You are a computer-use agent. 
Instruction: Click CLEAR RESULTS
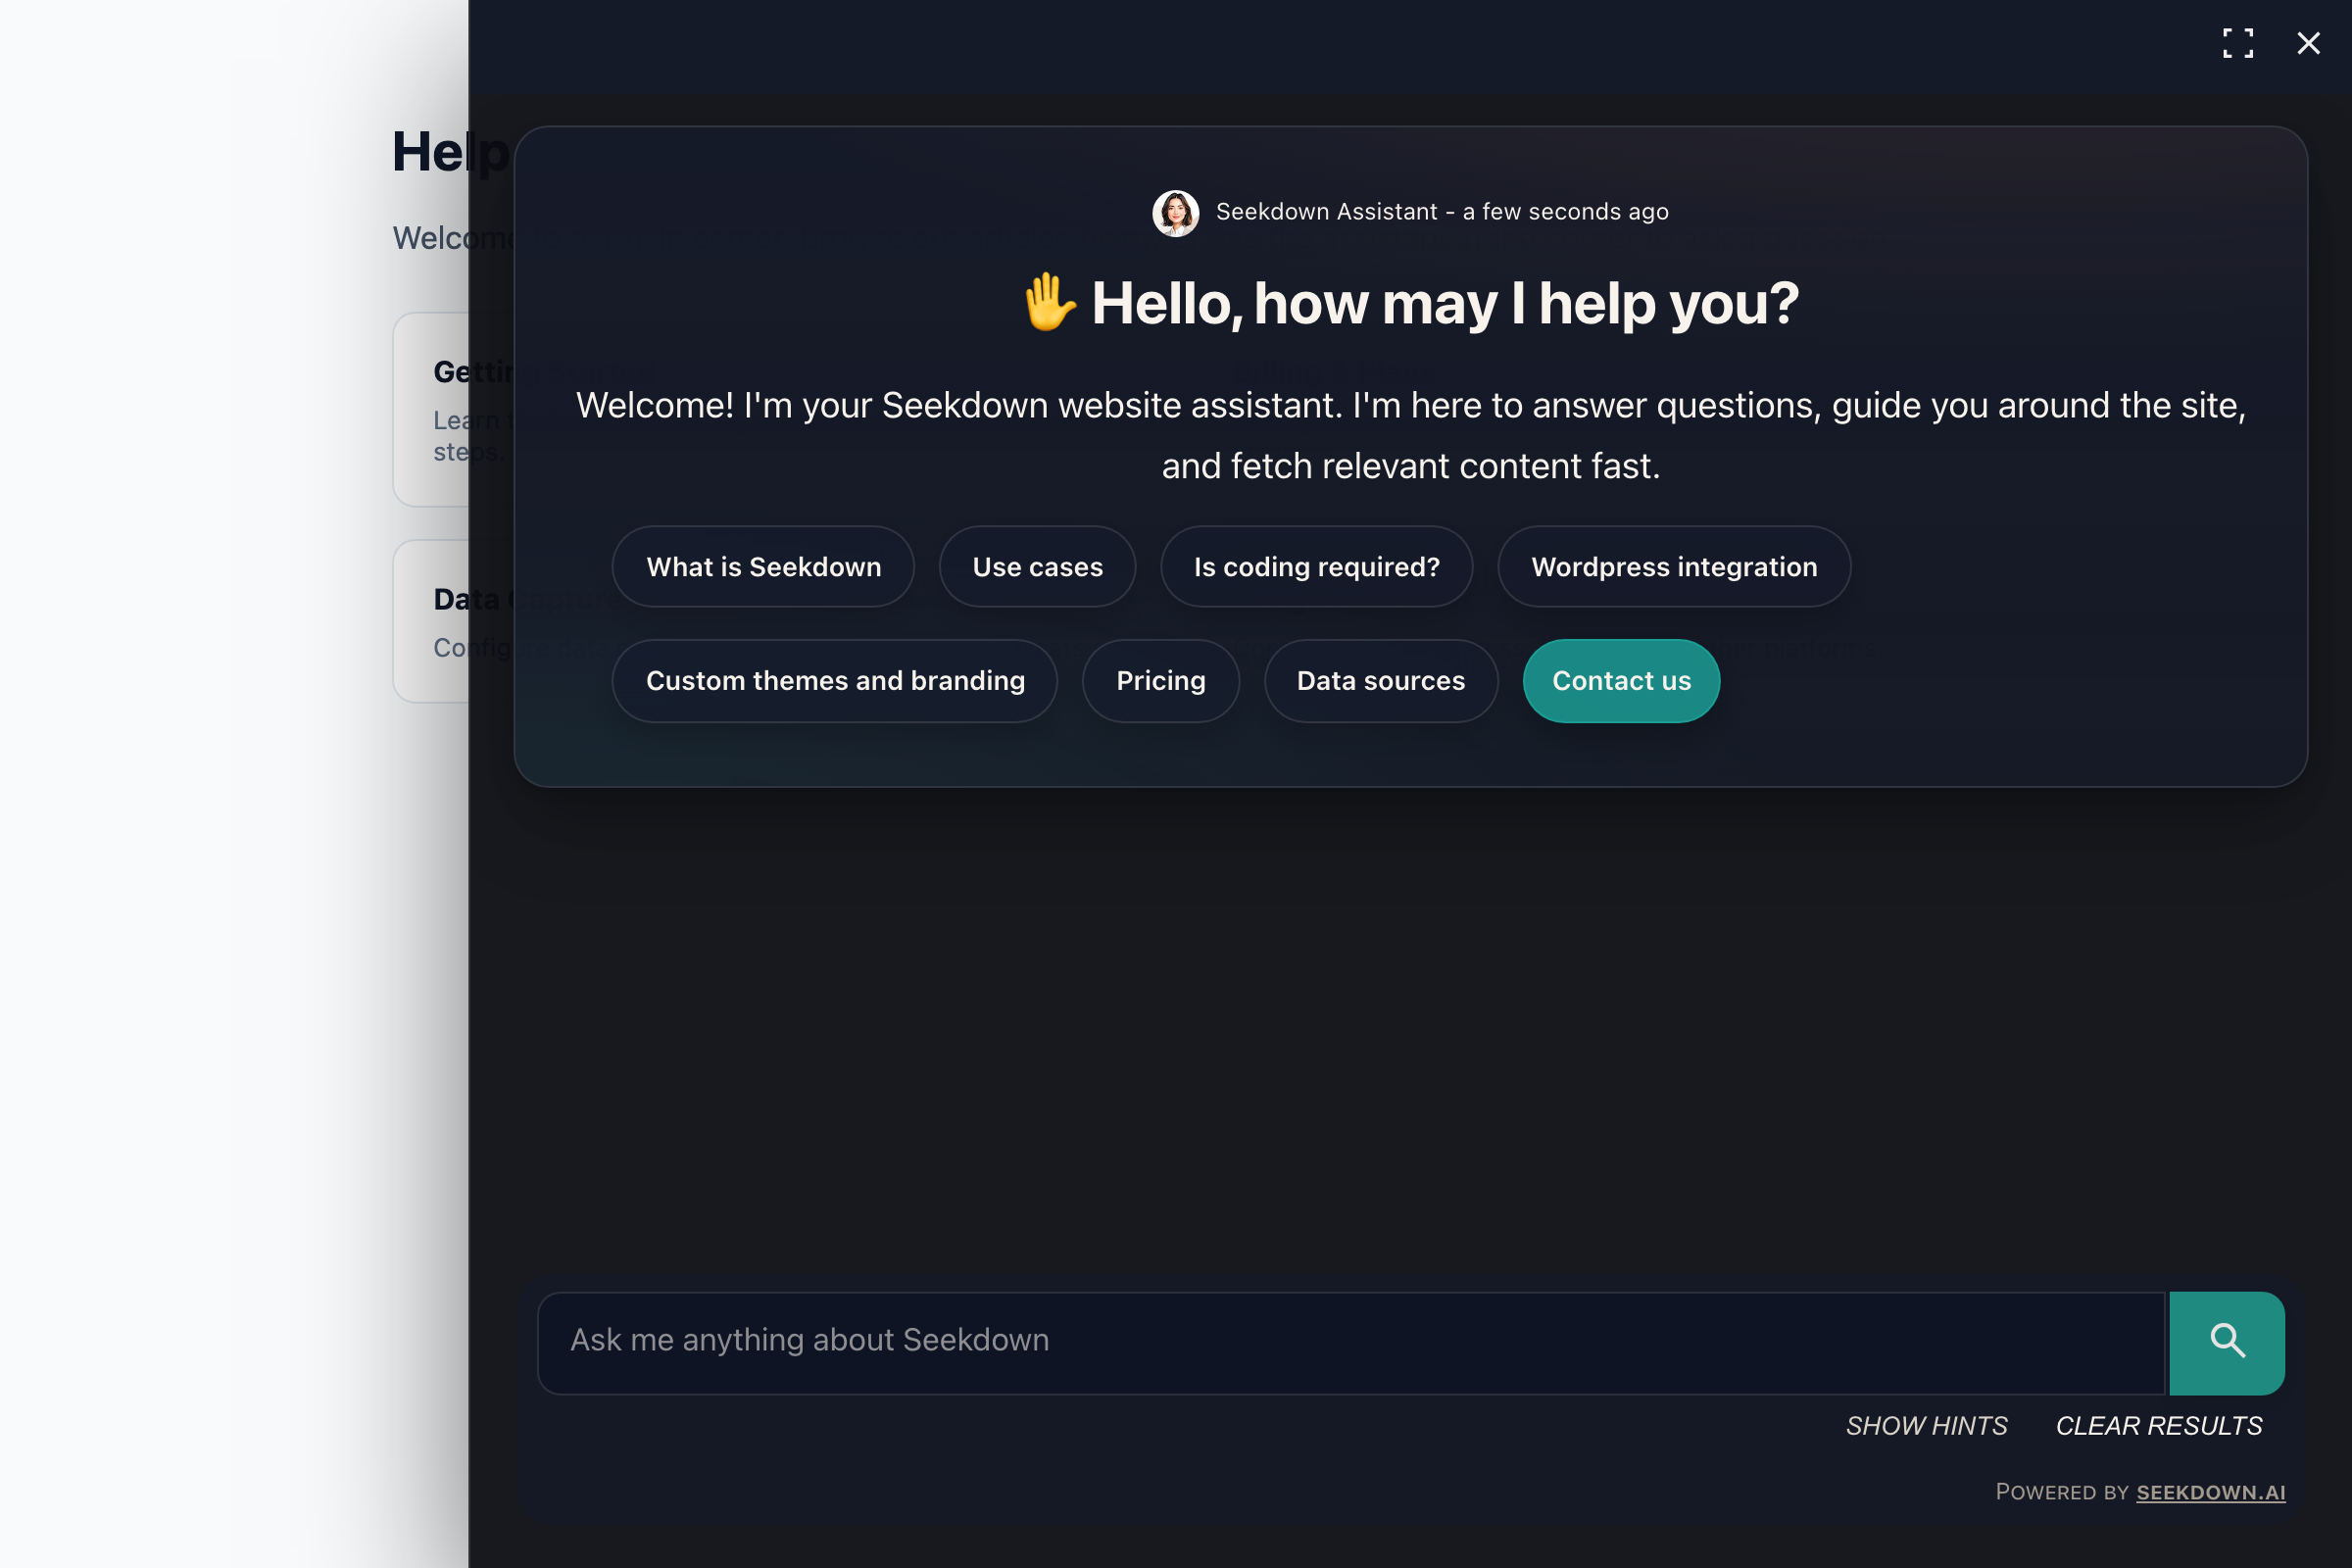[2159, 1425]
